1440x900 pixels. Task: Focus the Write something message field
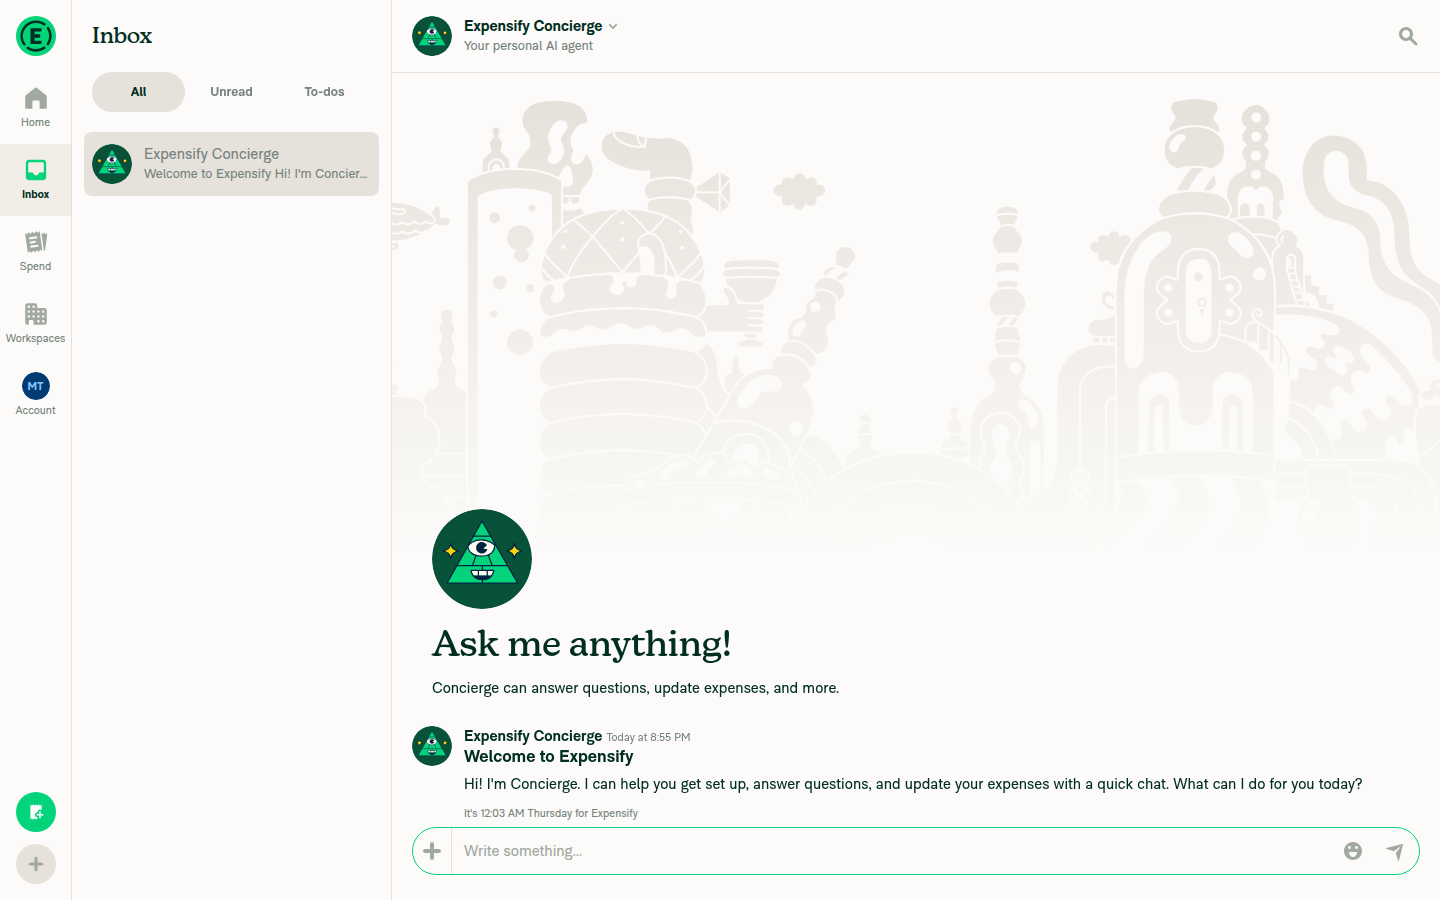click(x=893, y=851)
